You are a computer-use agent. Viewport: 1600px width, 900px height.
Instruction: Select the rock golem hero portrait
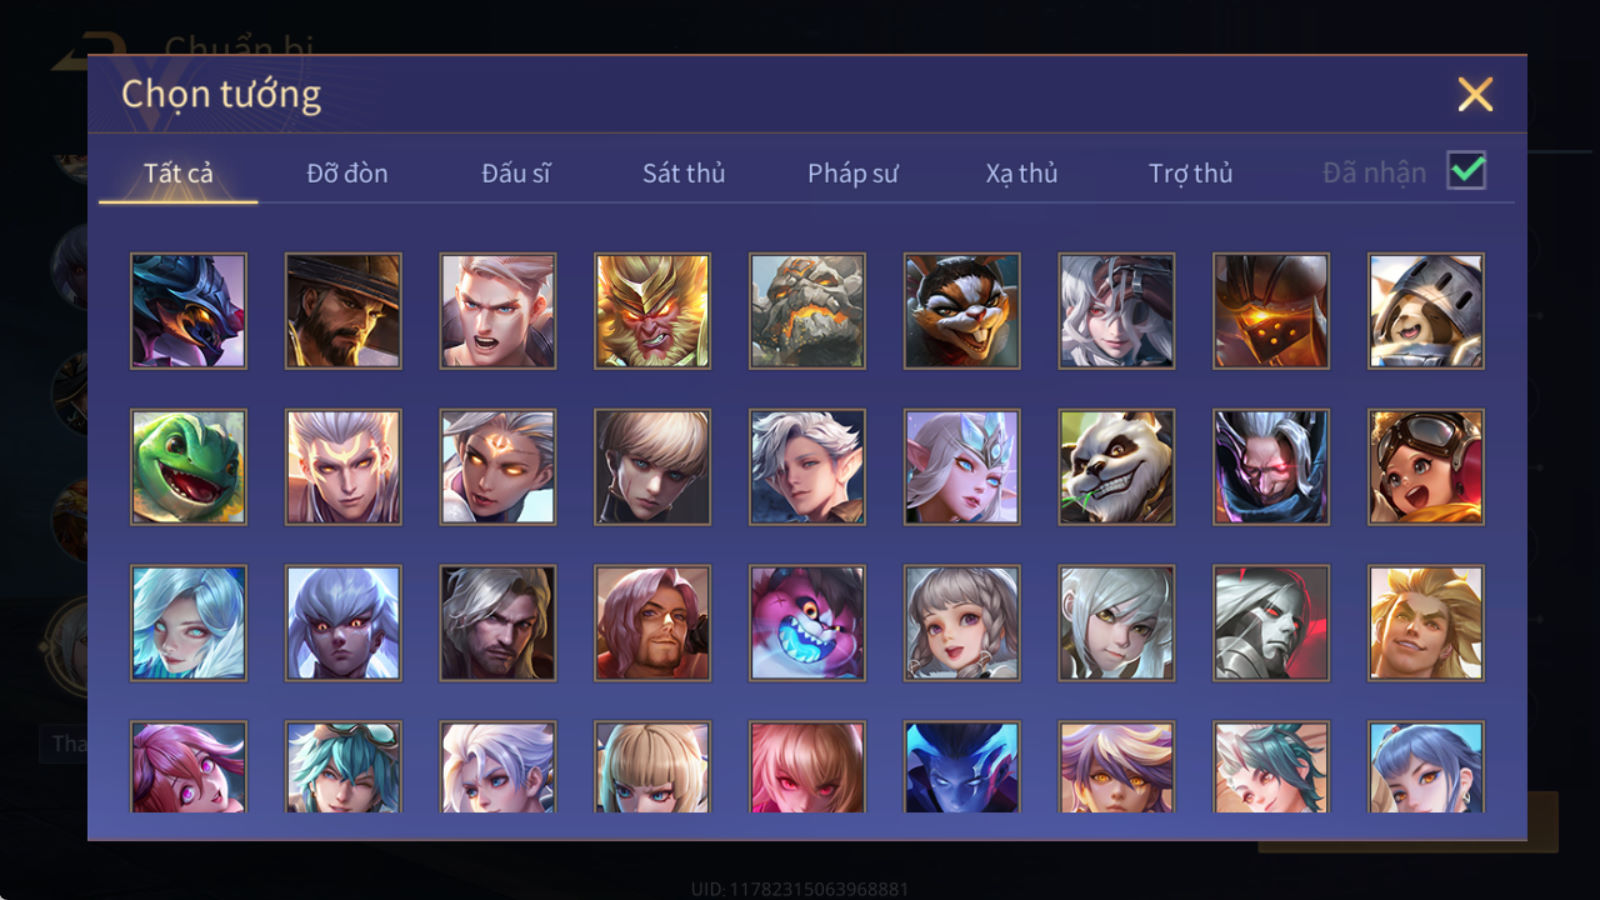point(807,311)
